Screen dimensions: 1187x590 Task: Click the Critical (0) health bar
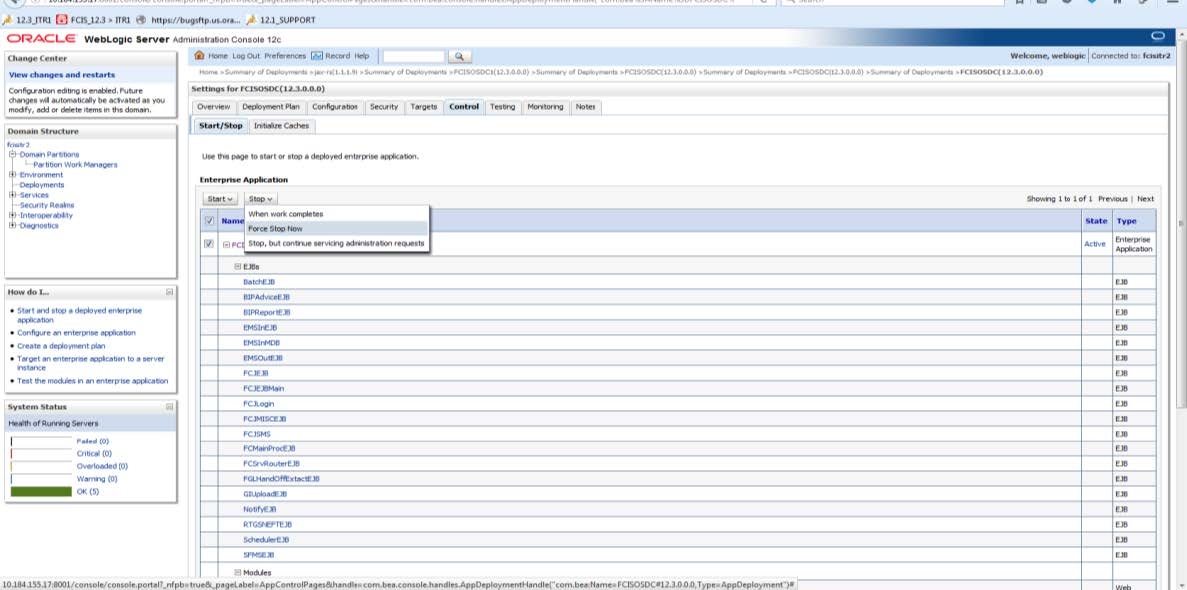tap(42, 453)
